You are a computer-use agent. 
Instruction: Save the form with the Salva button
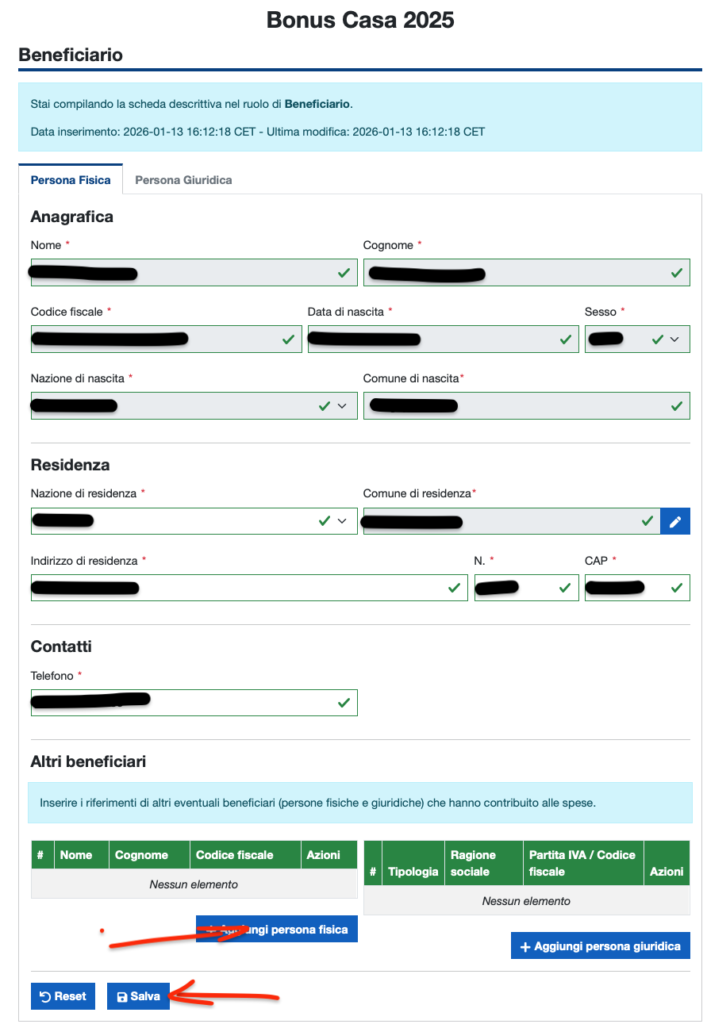tap(138, 997)
